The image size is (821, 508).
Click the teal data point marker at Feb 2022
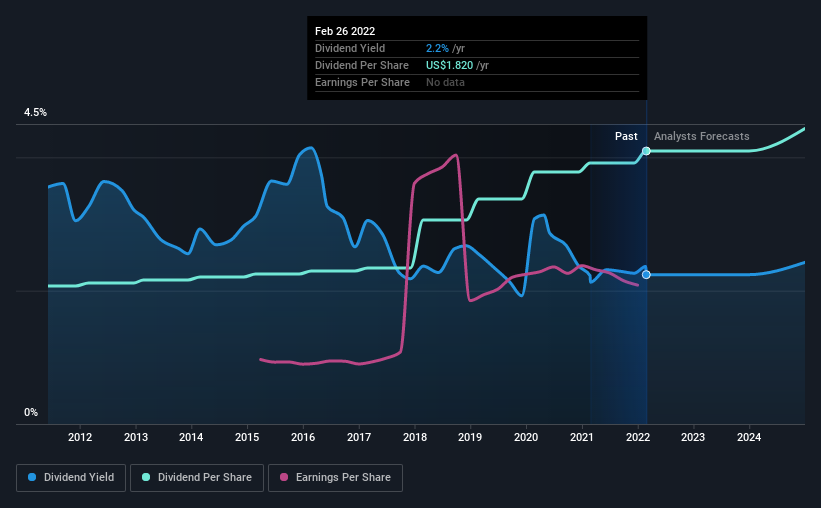646,151
